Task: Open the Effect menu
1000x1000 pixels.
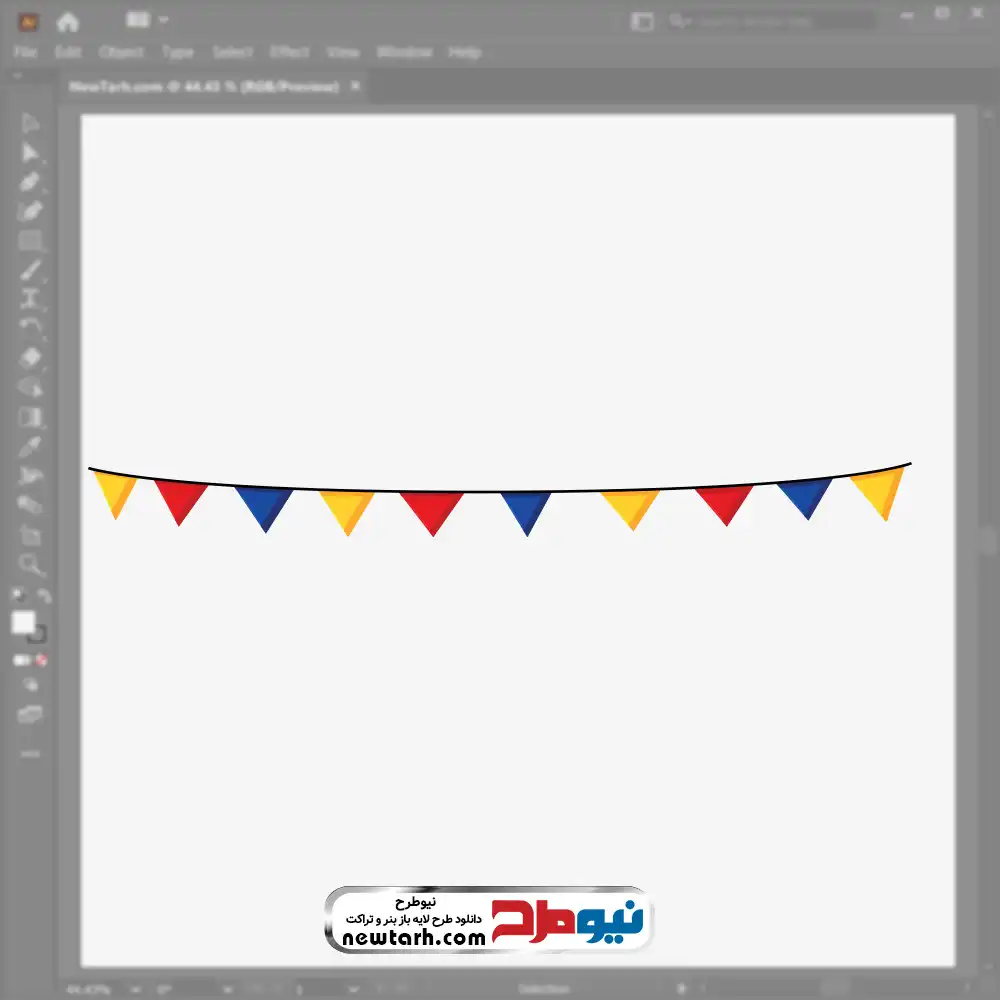Action: click(x=290, y=52)
